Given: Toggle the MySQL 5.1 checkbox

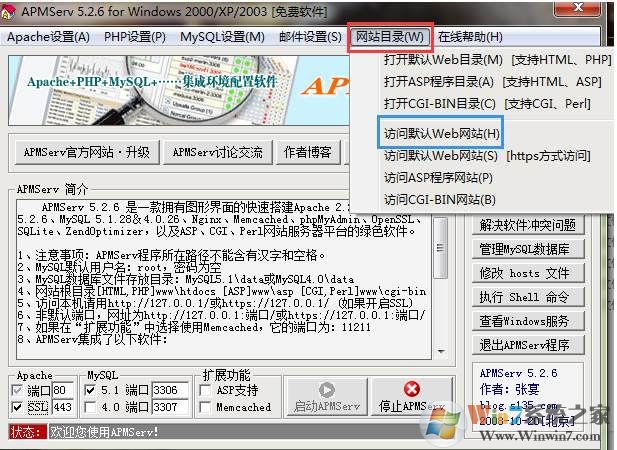Looking at the screenshot, I should tap(90, 390).
